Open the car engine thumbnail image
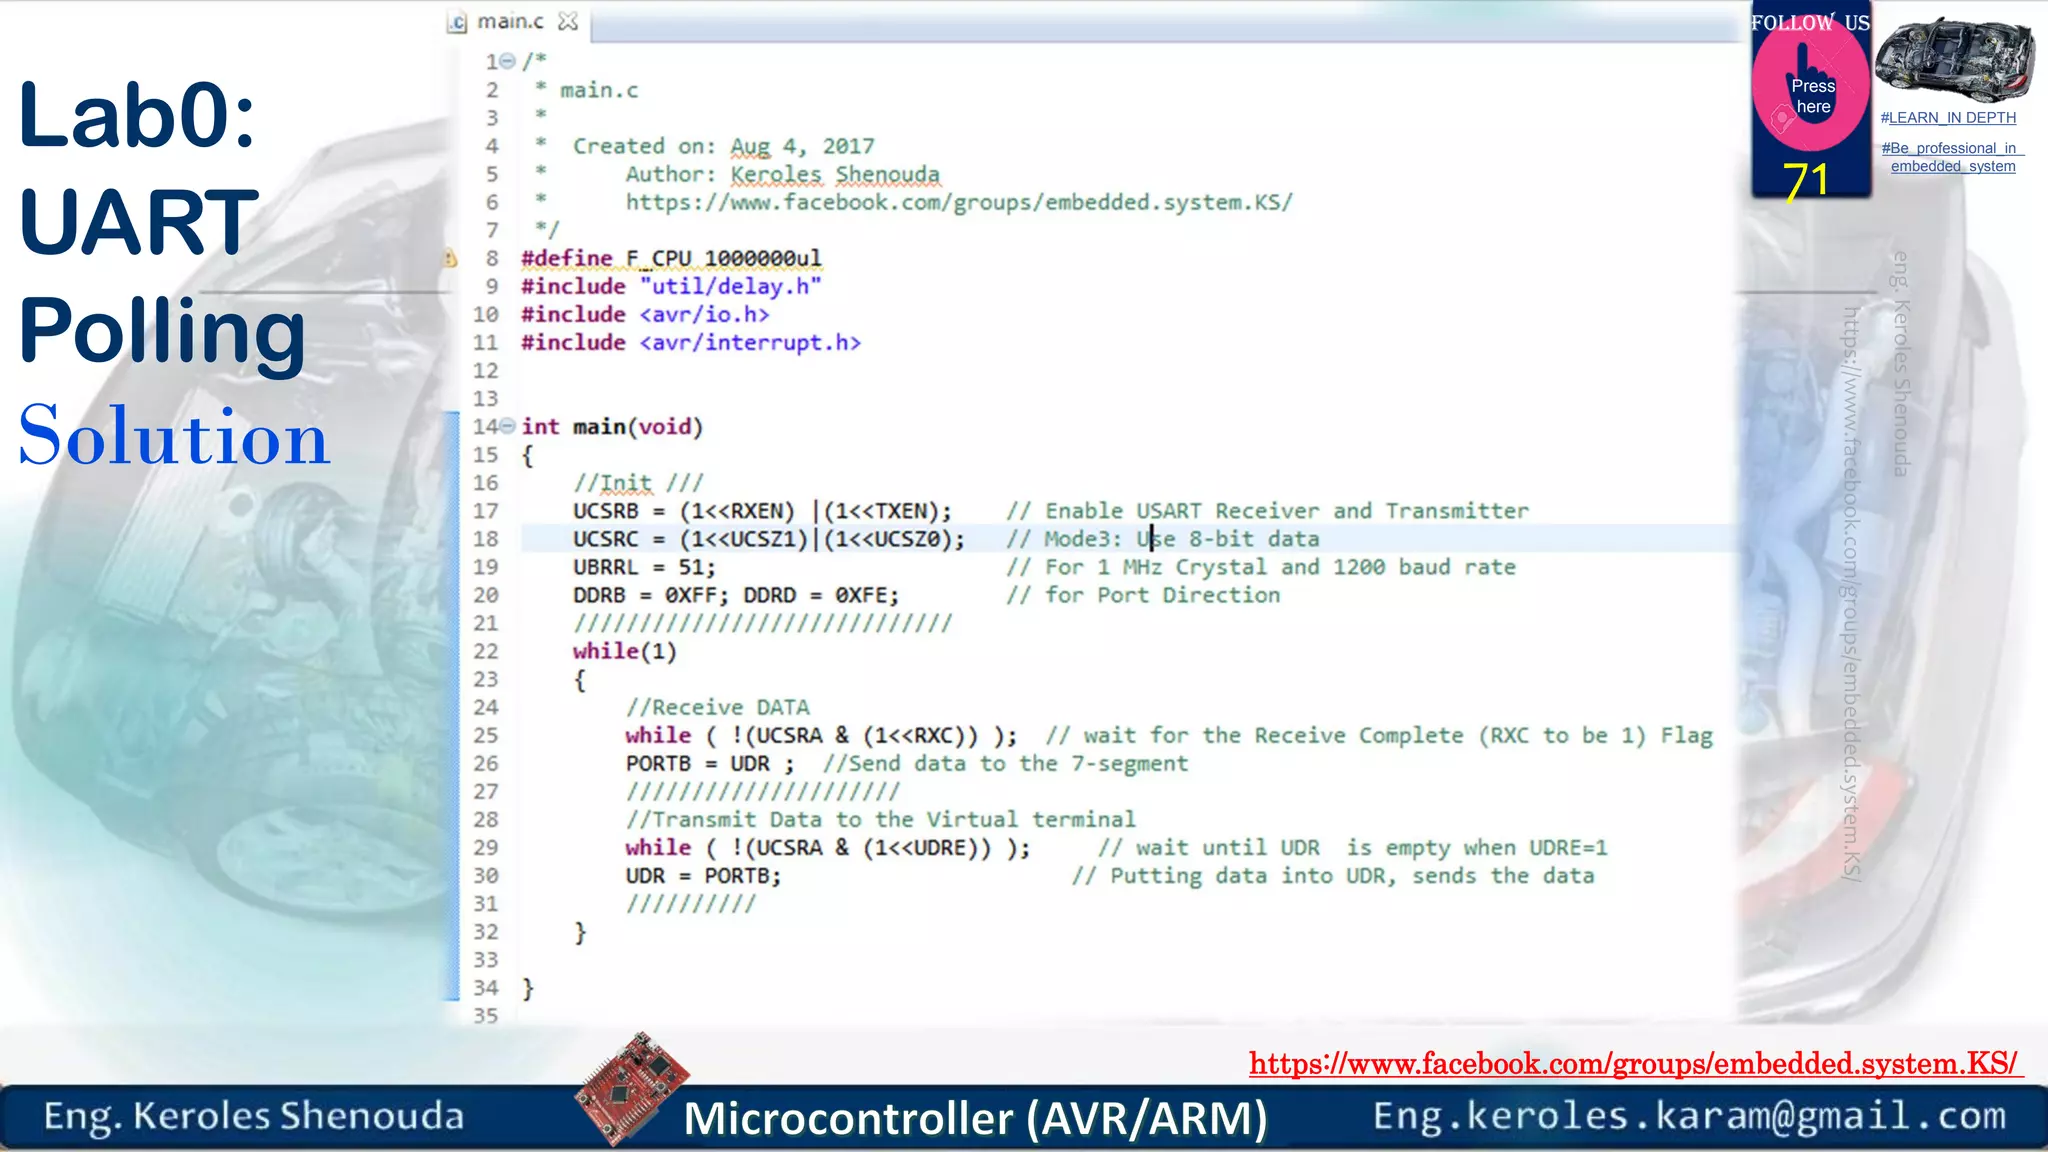This screenshot has height=1152, width=2048. [1953, 58]
